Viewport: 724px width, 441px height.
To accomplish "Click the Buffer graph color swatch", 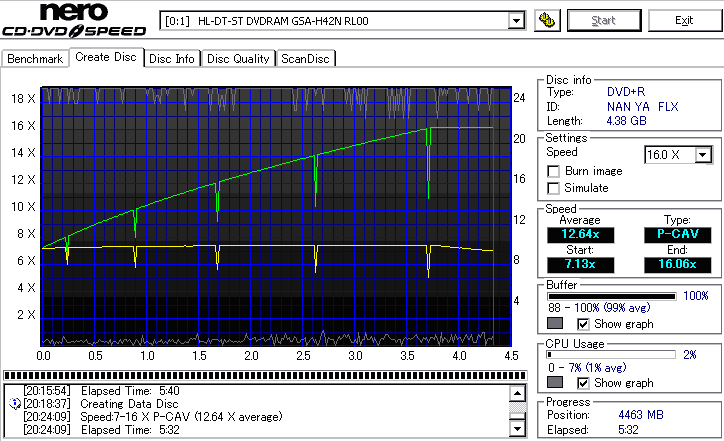I will 555,323.
